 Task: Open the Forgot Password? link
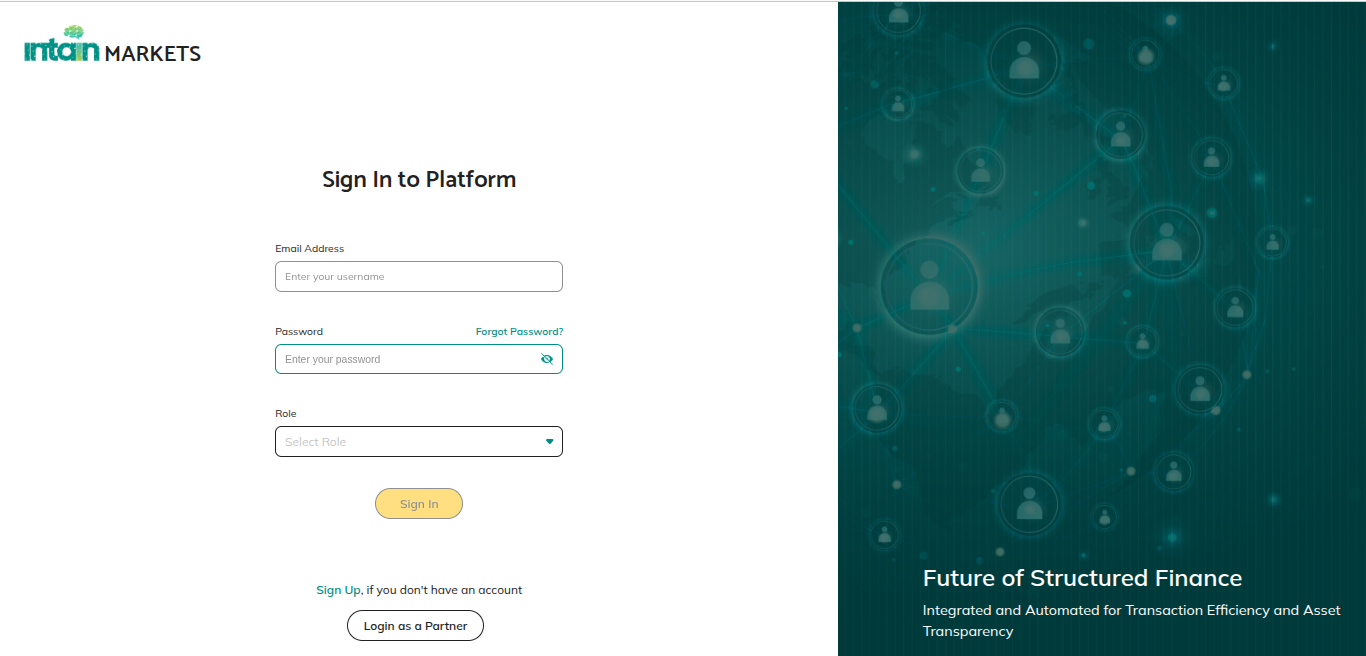tap(519, 332)
